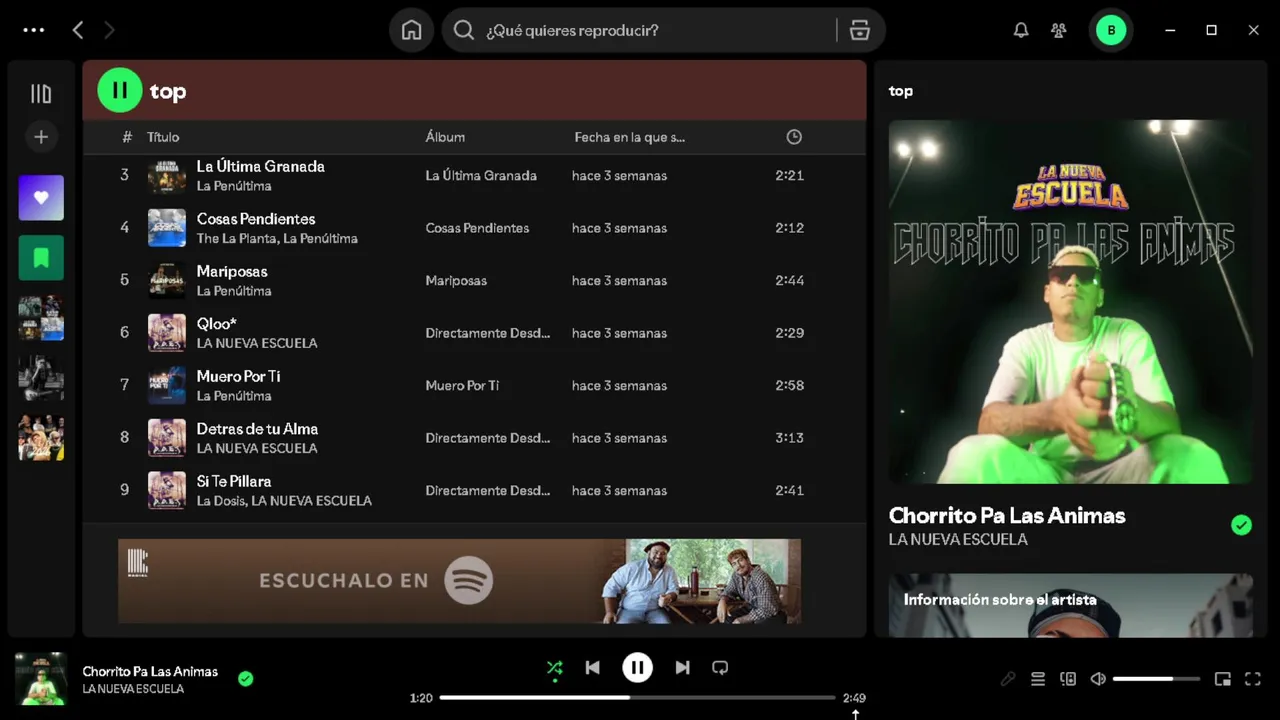This screenshot has height=720, width=1280.
Task: Sort by Fecha en la que column
Action: [x=630, y=137]
